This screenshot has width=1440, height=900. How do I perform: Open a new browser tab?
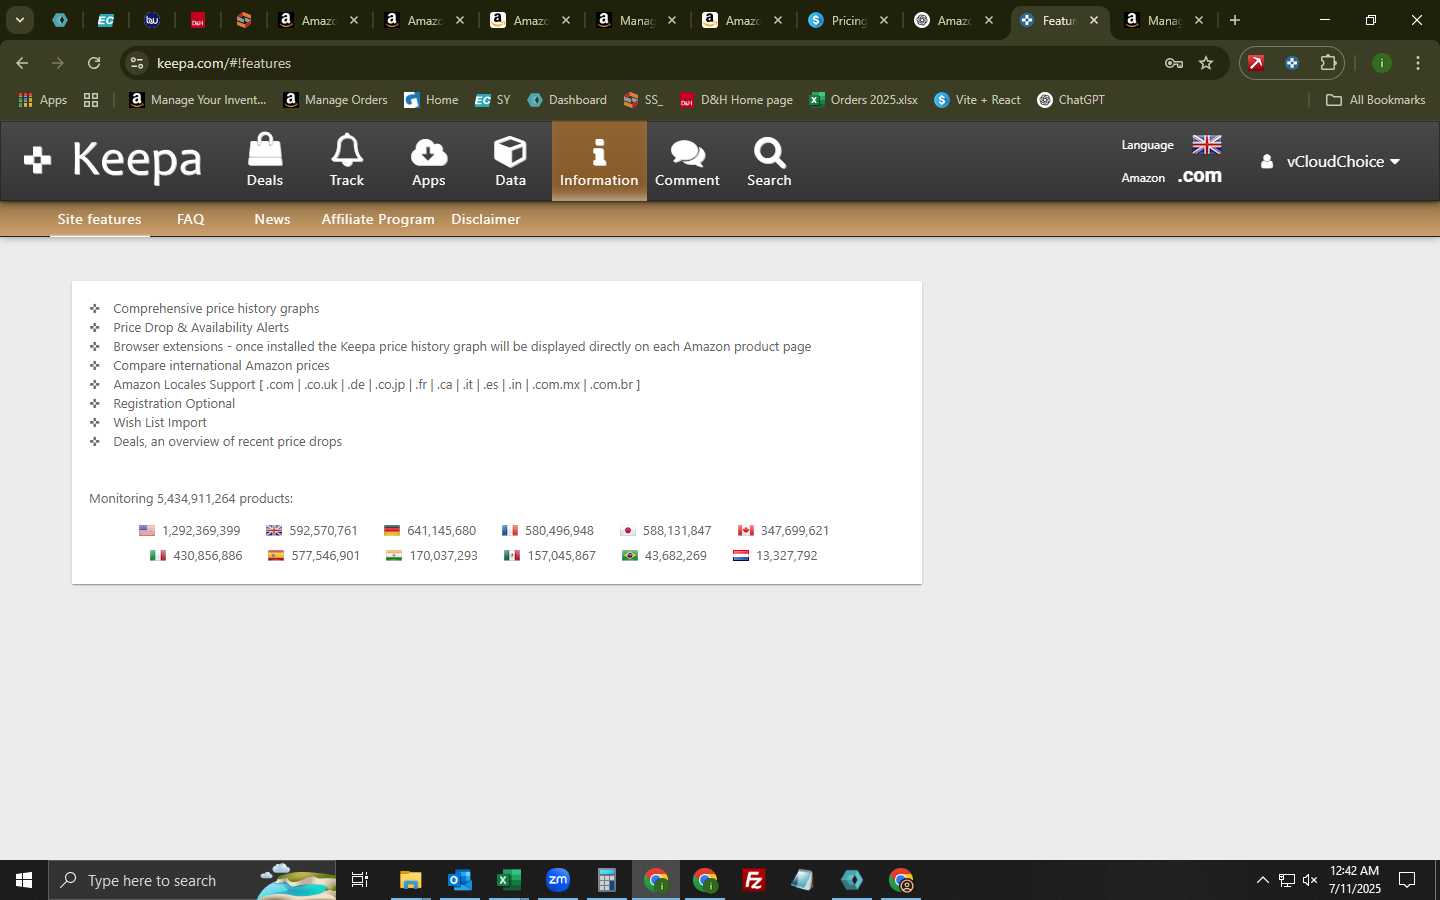coord(1235,20)
